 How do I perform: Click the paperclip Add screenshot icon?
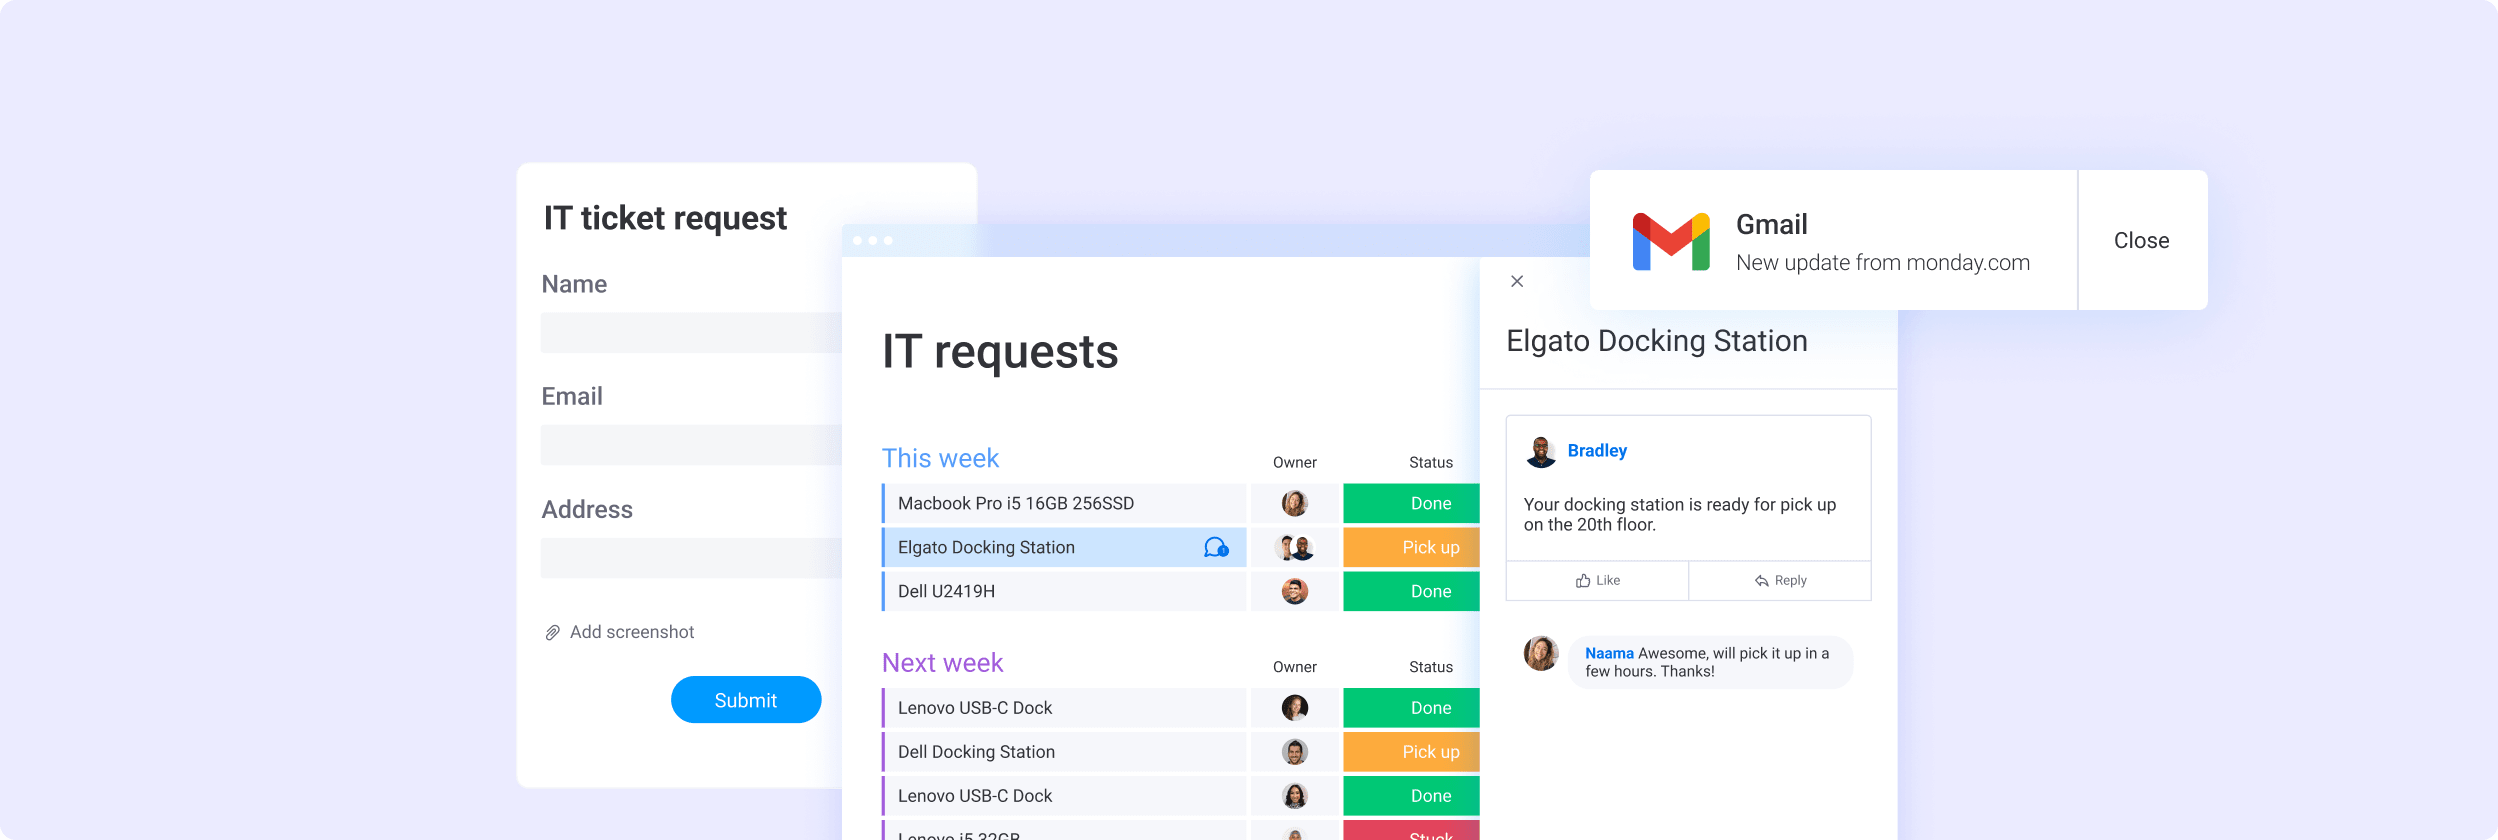pos(552,632)
